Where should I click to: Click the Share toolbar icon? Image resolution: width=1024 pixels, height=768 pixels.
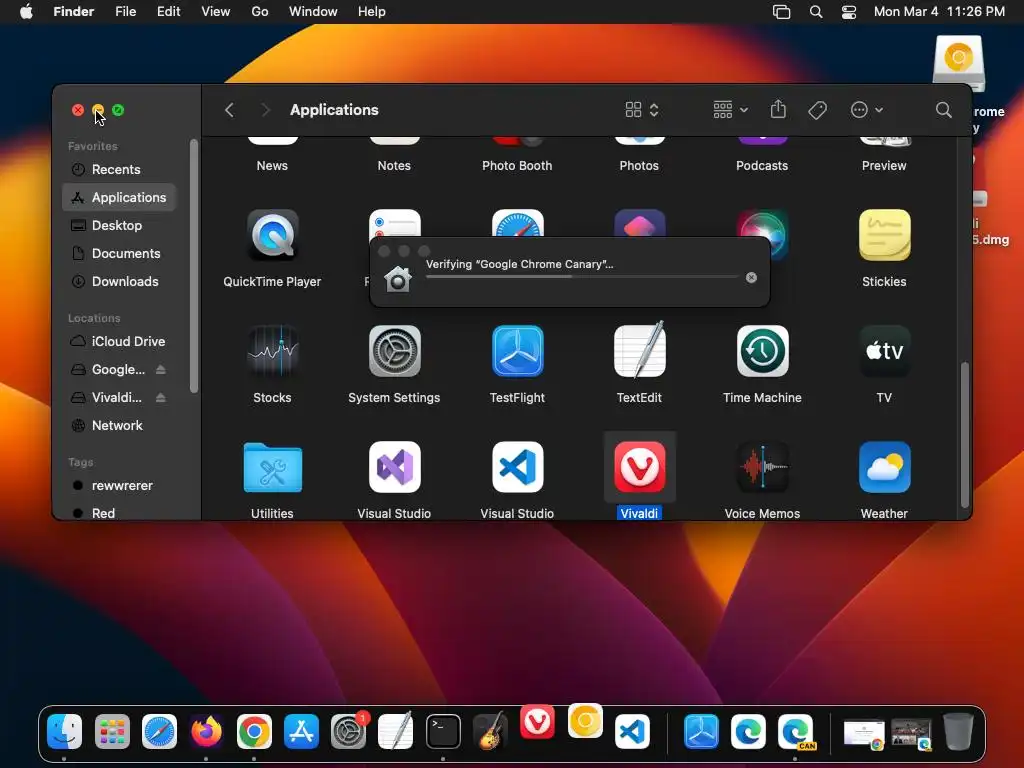click(778, 110)
